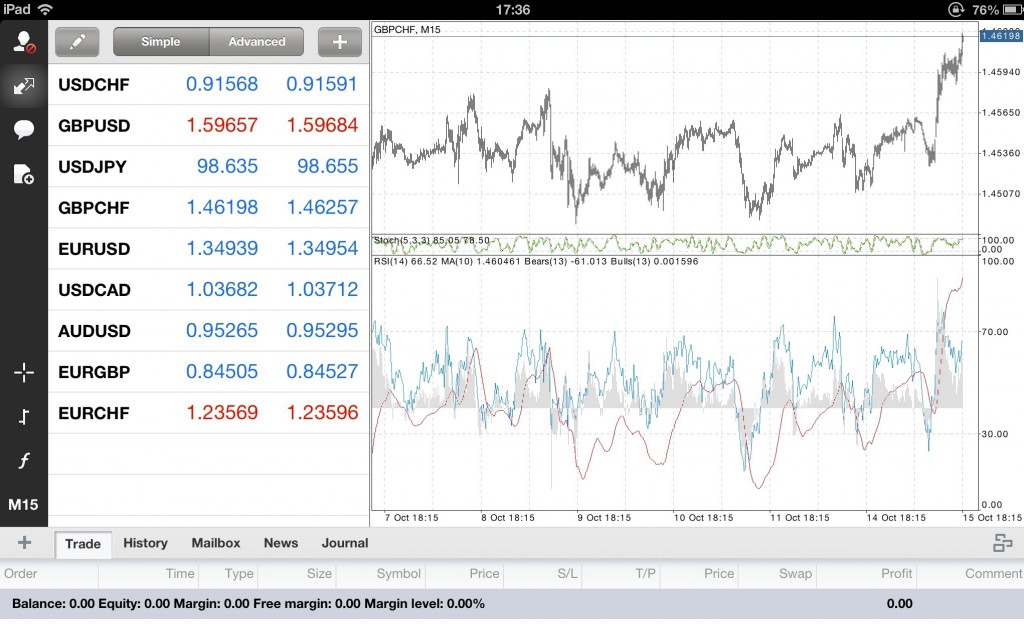
Task: Open the Mailbox tab
Action: [216, 543]
